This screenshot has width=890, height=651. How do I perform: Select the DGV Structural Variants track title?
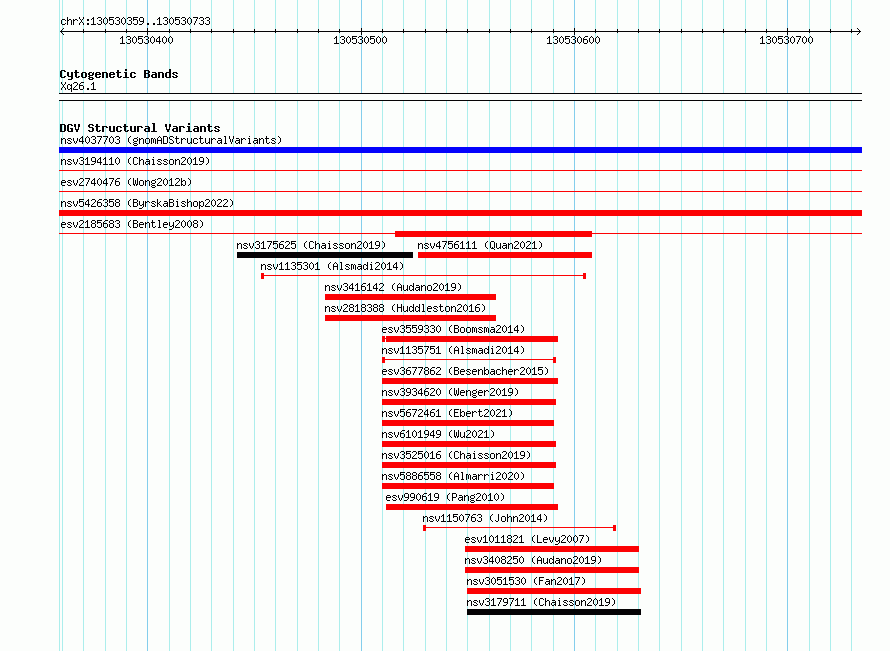pyautogui.click(x=140, y=128)
